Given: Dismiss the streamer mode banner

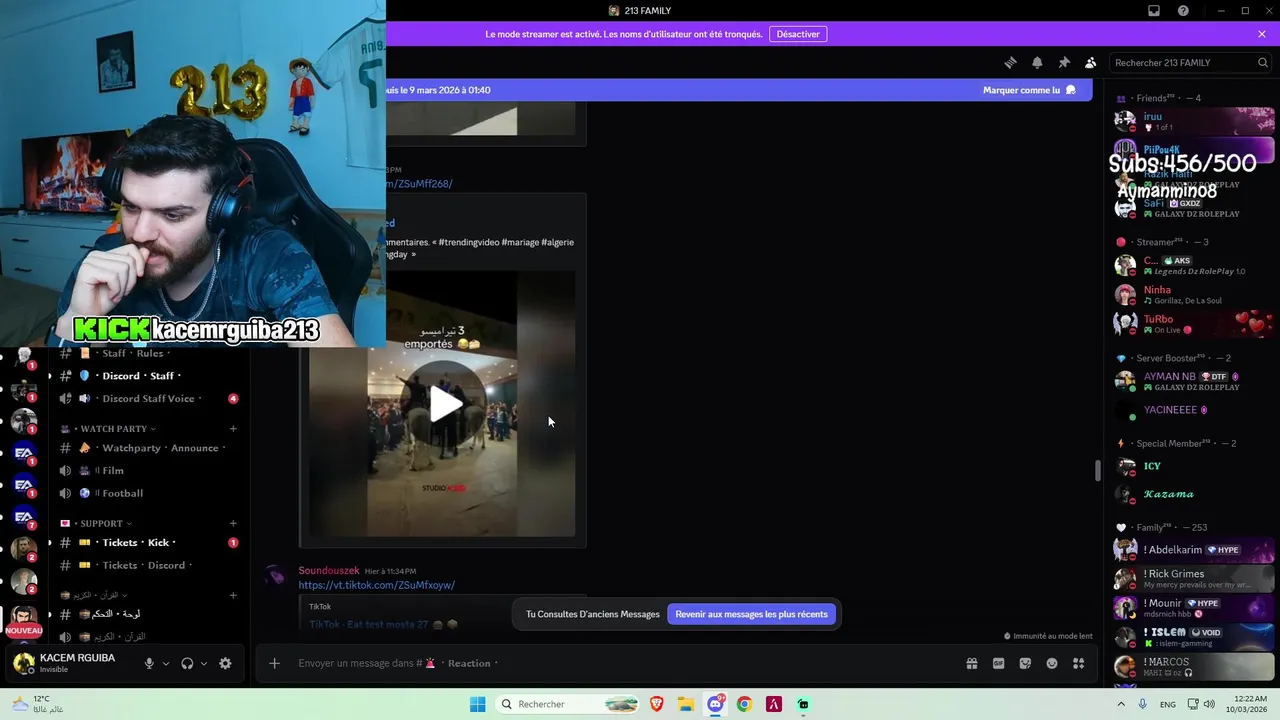Looking at the screenshot, I should pyautogui.click(x=1262, y=34).
